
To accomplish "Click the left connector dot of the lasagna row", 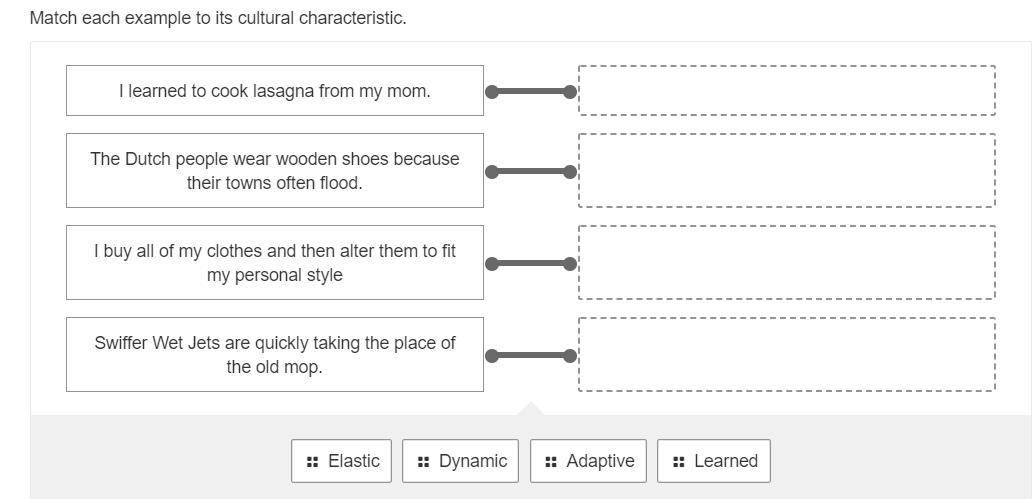I will (491, 92).
